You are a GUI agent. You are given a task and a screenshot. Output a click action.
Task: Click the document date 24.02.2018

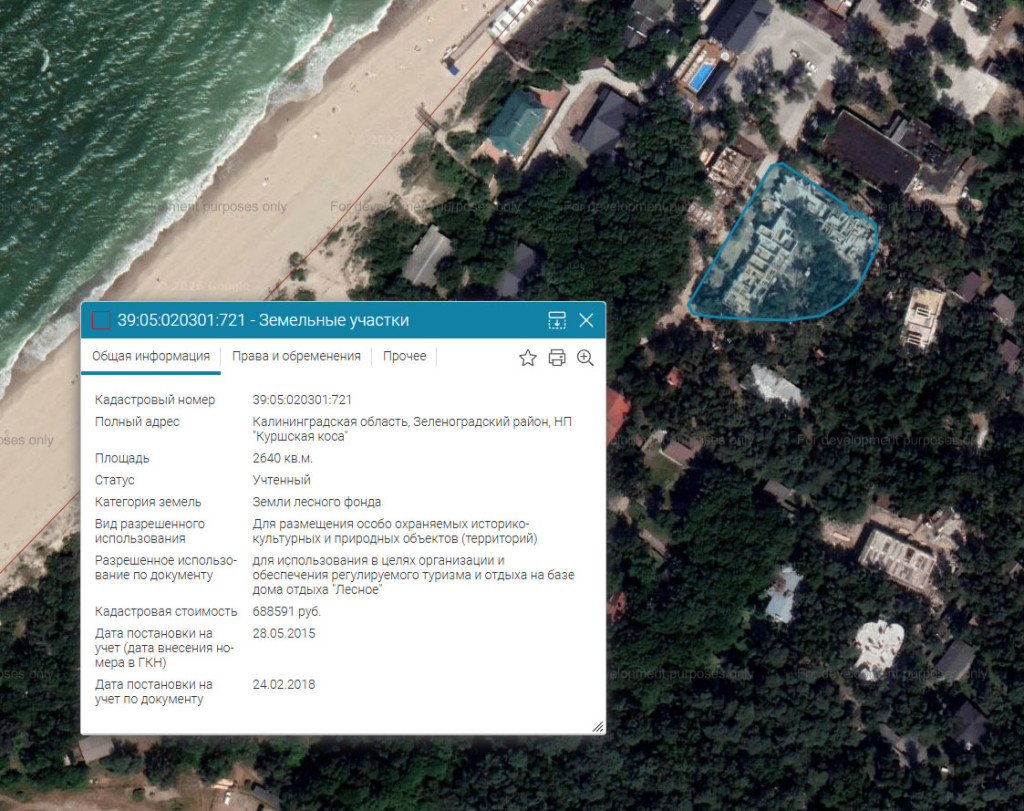tap(283, 684)
